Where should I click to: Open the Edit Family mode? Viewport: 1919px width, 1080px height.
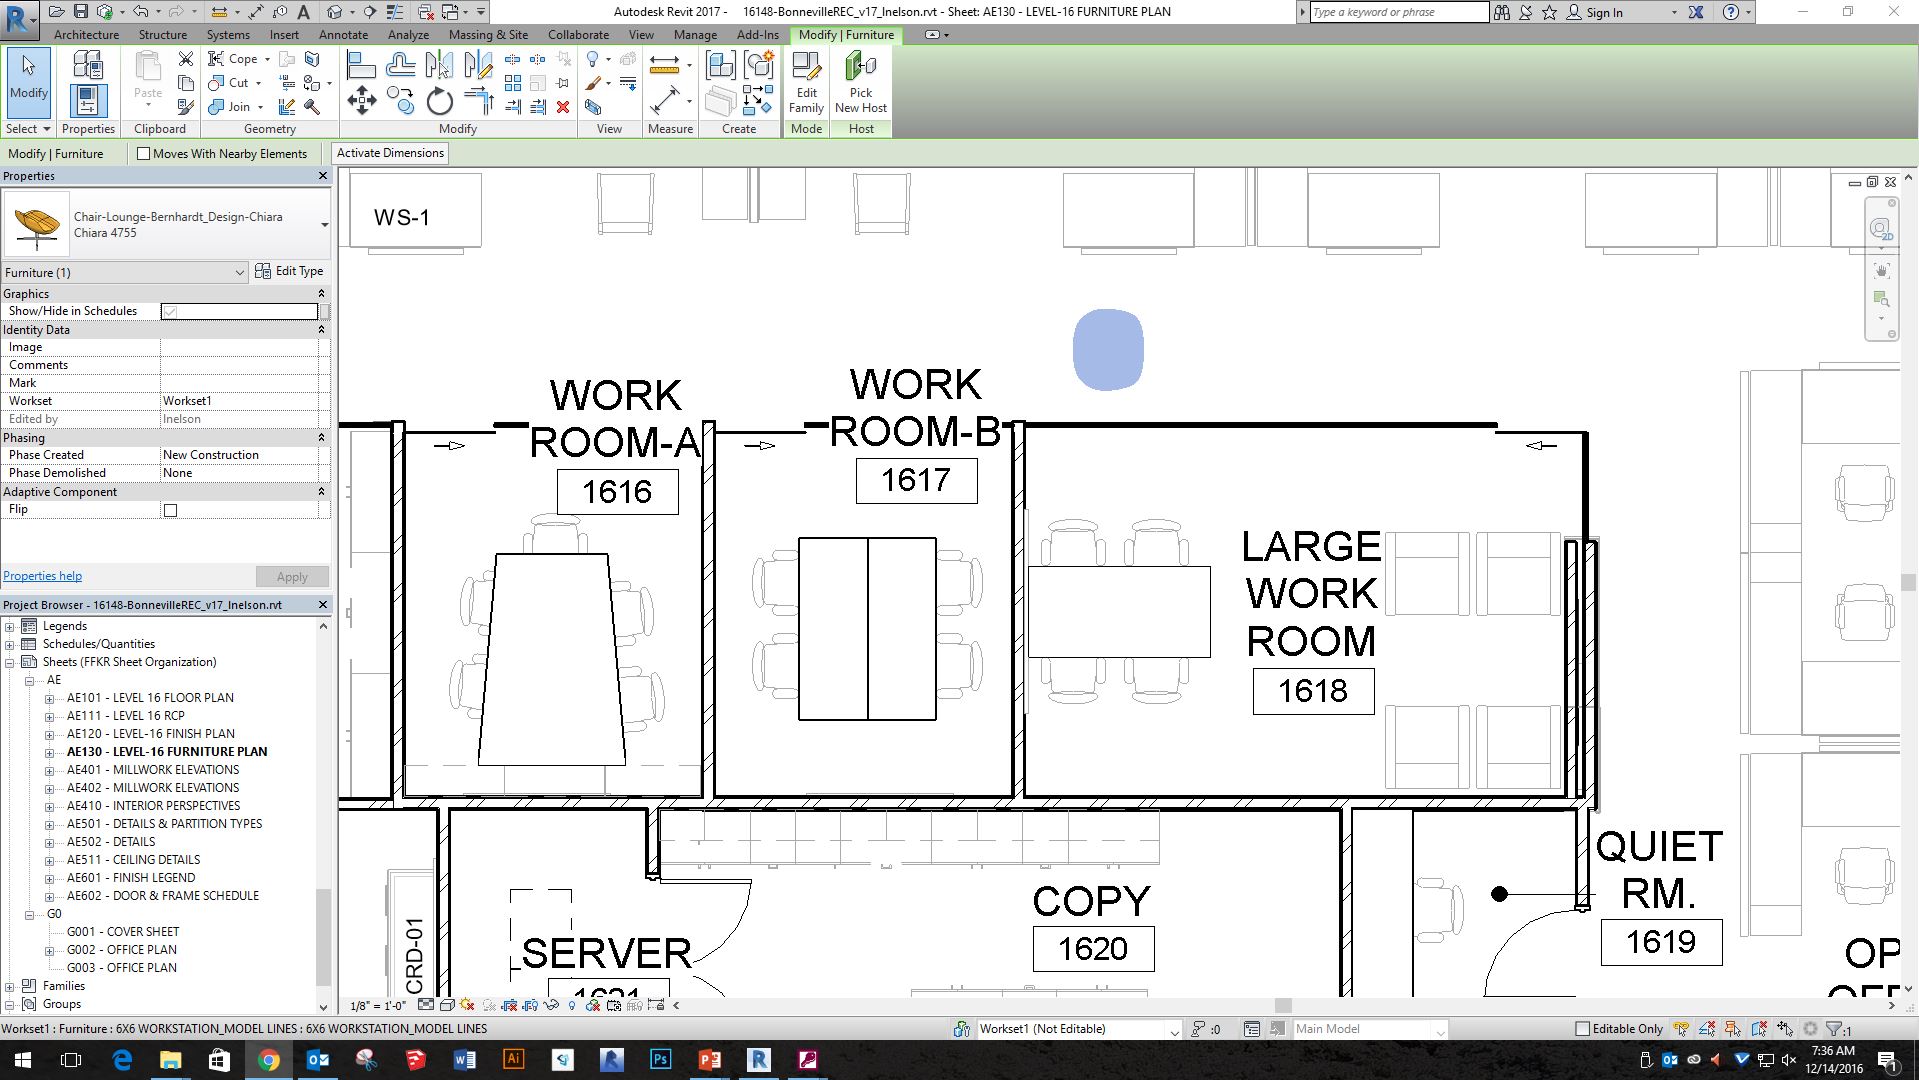pyautogui.click(x=806, y=85)
